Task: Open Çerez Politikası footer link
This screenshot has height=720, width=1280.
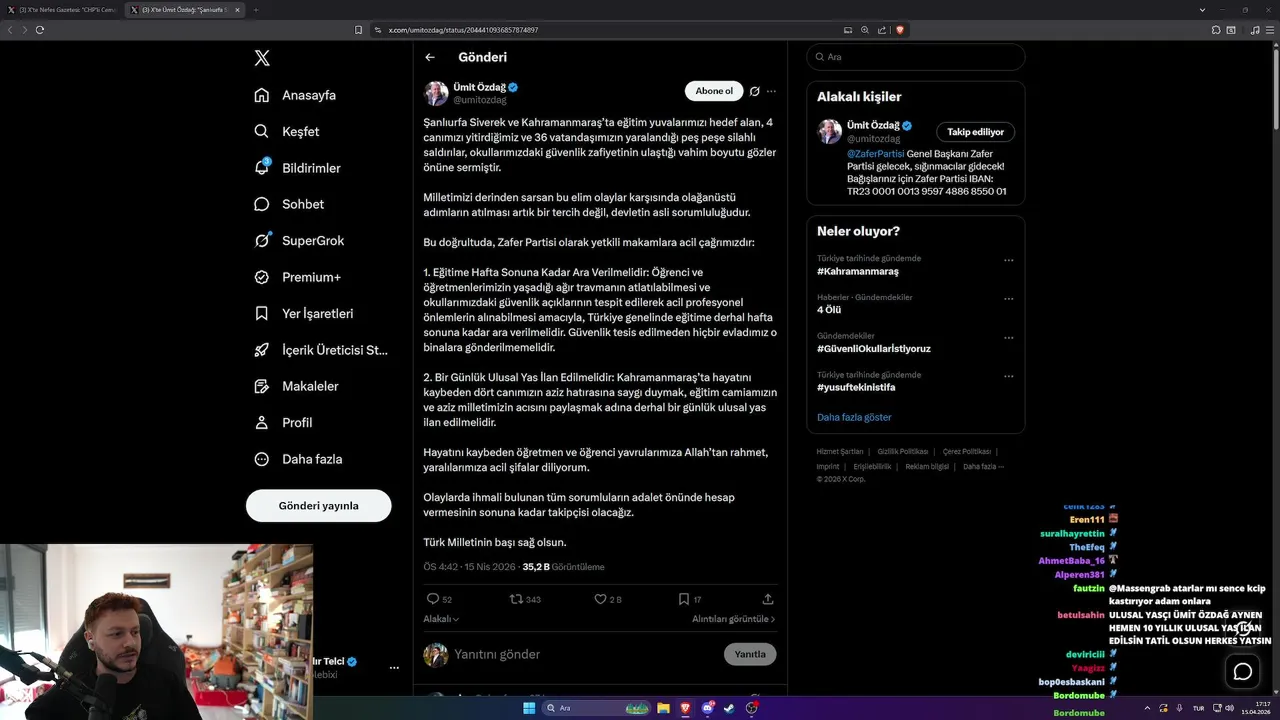Action: pos(967,452)
